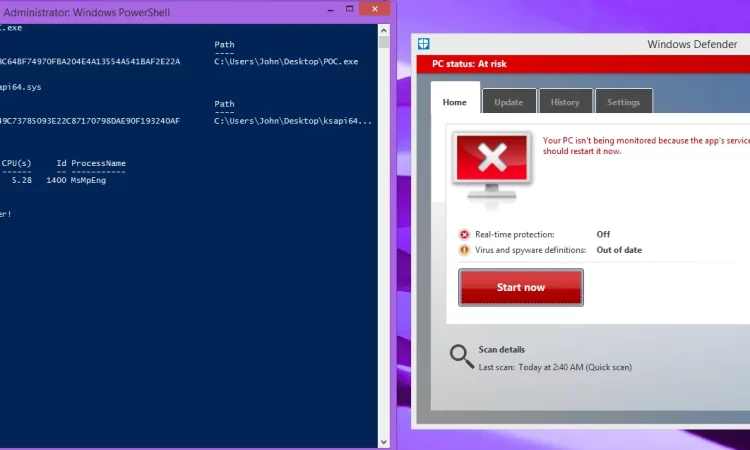
Task: Click the MsMpEng process name in PowerShell
Action: click(88, 180)
